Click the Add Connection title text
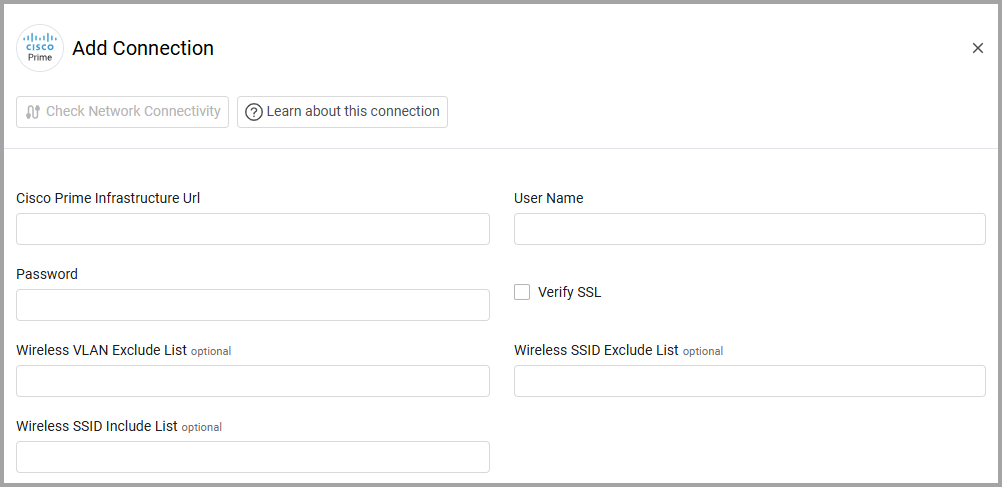The image size is (1002, 487). (x=143, y=48)
